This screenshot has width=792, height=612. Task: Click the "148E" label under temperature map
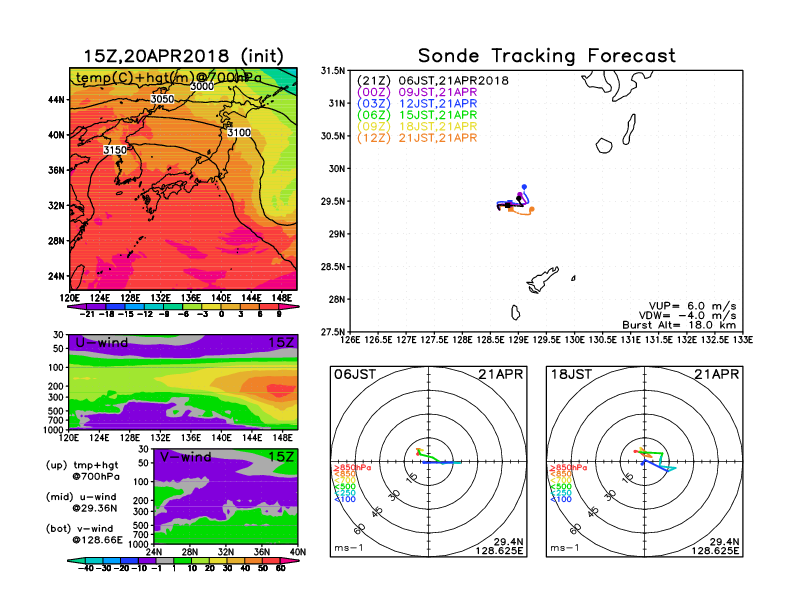coord(282,298)
